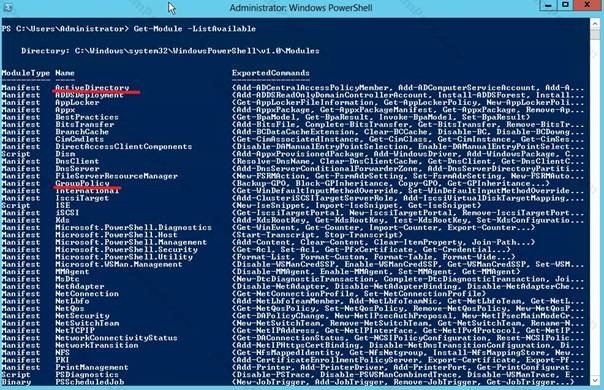This screenshot has width=604, height=390.
Task: Select the 'Dism' module name
Action: (65, 154)
